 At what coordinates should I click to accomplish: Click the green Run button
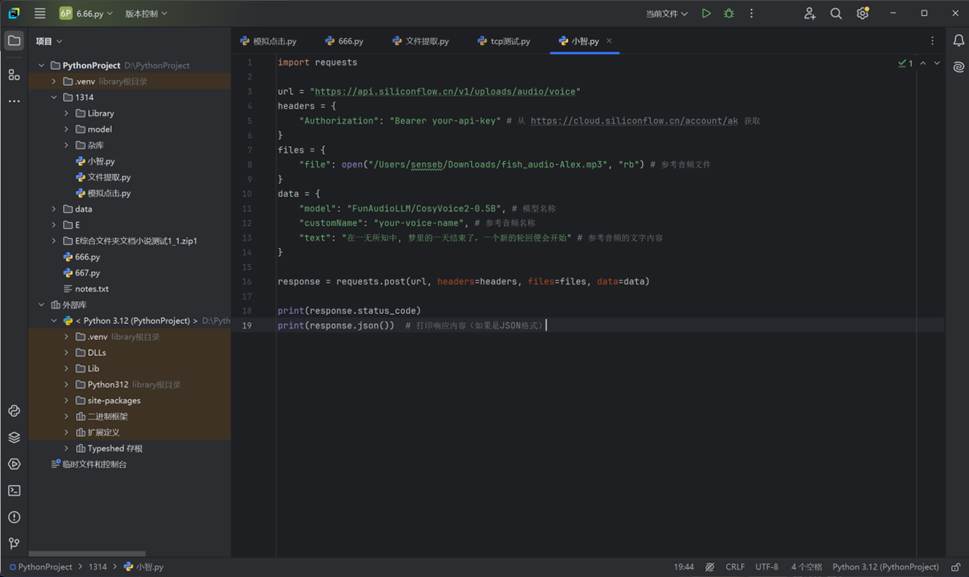(x=706, y=14)
